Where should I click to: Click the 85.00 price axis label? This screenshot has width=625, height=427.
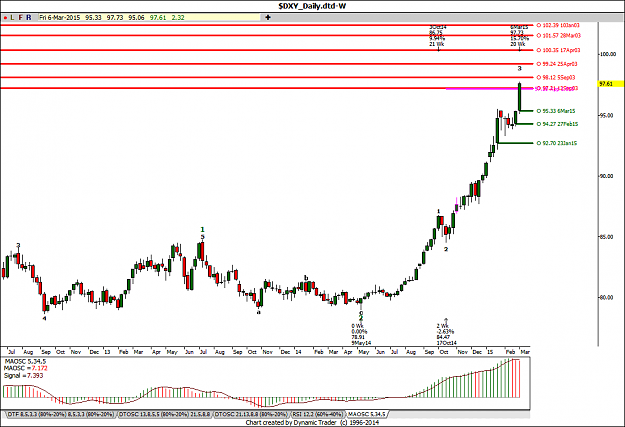click(x=607, y=237)
